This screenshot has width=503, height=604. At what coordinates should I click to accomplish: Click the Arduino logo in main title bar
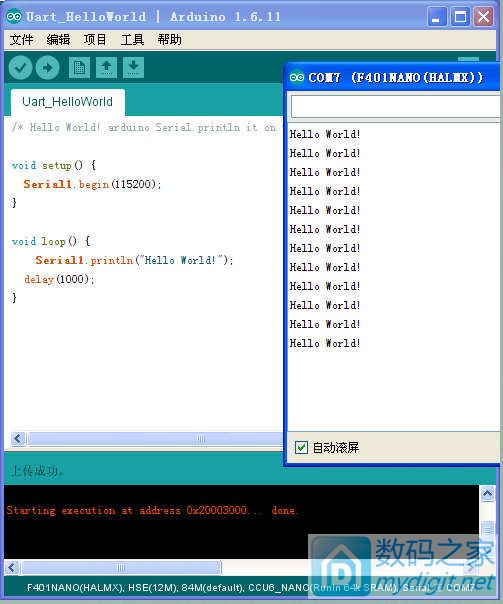point(14,17)
